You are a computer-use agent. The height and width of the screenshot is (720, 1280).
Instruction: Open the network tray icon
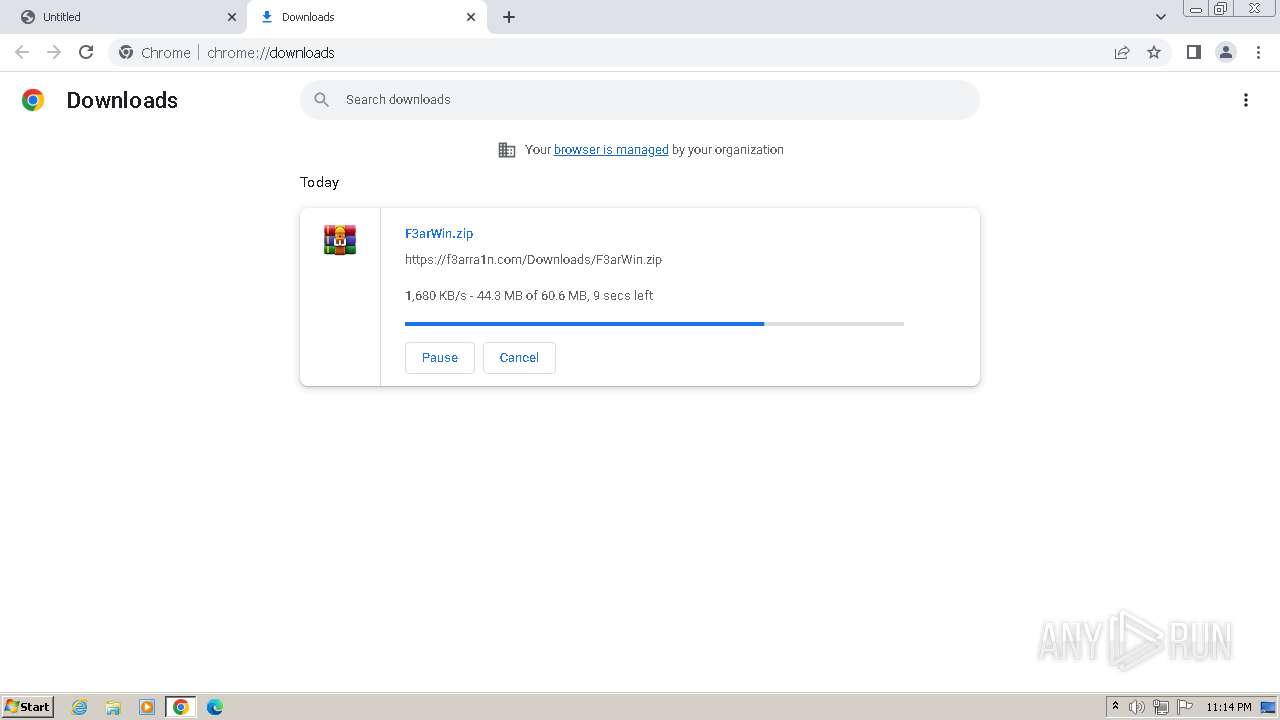pyautogui.click(x=1161, y=707)
